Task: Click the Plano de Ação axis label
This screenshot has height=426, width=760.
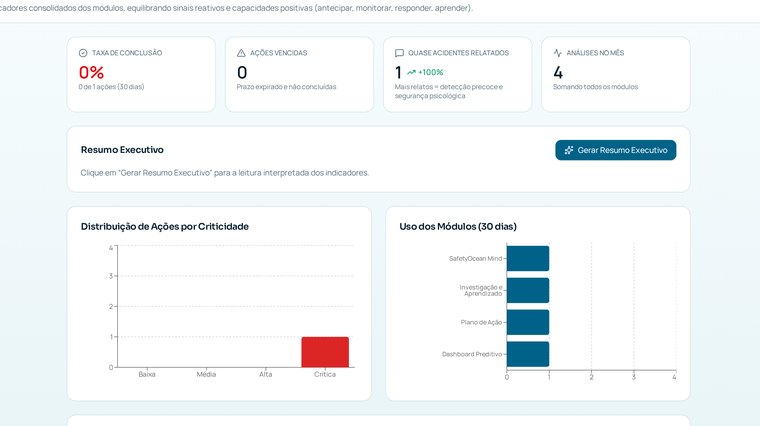Action: [x=481, y=322]
